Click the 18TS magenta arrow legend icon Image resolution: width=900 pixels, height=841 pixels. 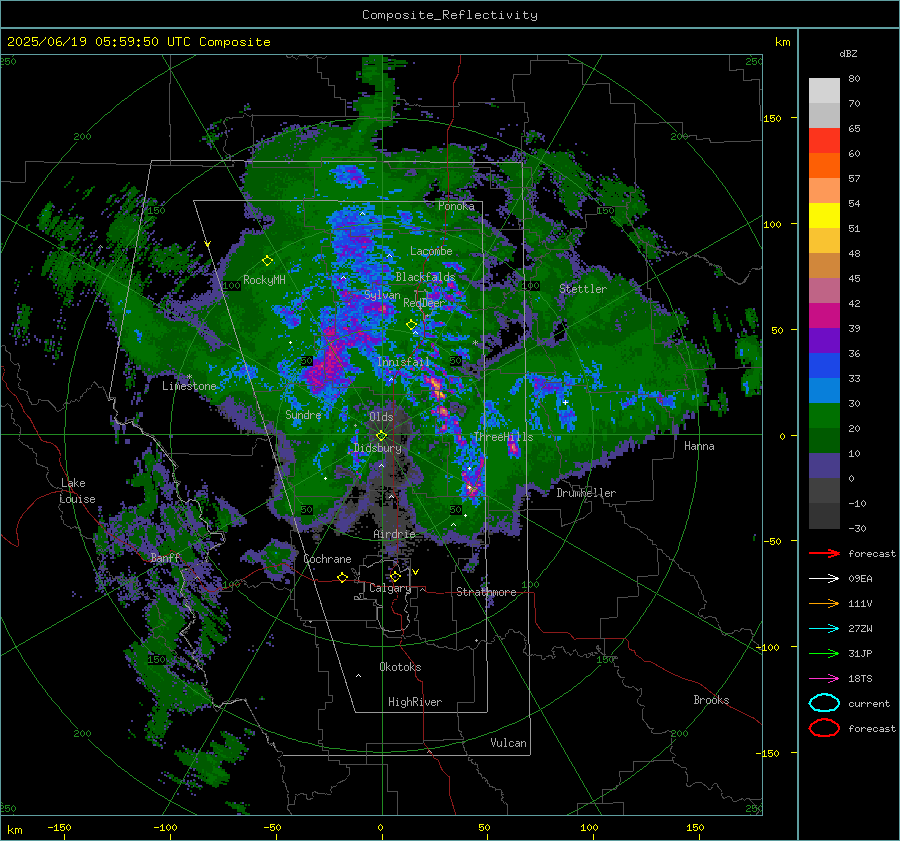click(824, 679)
